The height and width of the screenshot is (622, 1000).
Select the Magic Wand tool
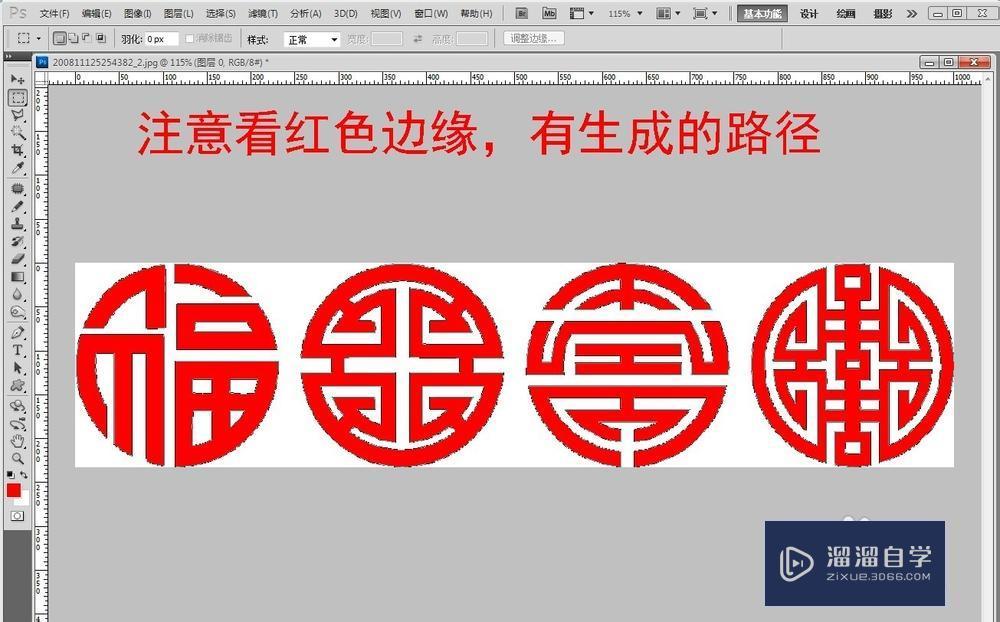point(17,133)
